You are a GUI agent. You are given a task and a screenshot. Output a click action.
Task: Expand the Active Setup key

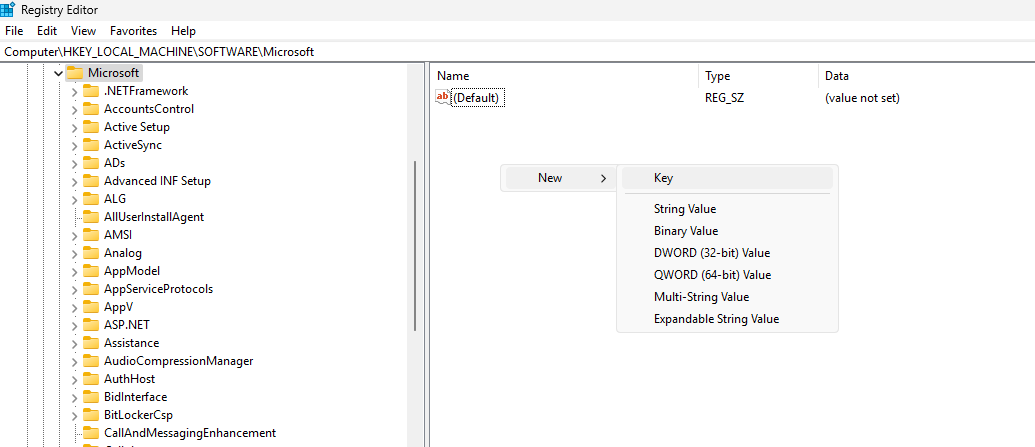[x=74, y=127]
